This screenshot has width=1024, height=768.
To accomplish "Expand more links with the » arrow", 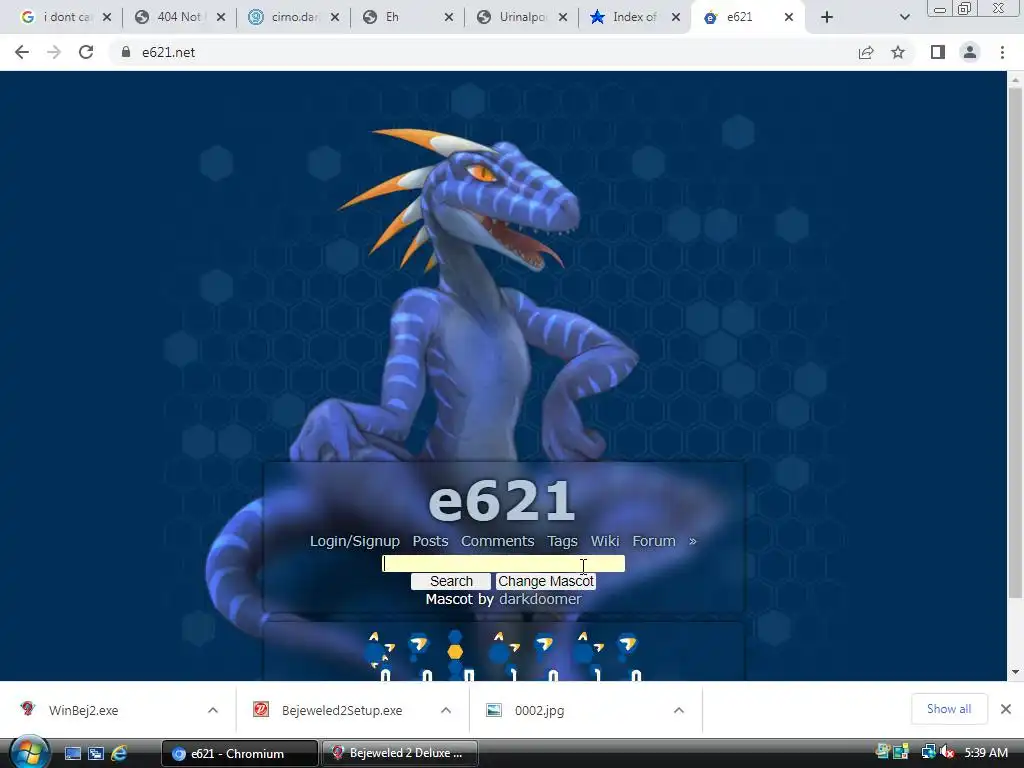I will click(693, 541).
